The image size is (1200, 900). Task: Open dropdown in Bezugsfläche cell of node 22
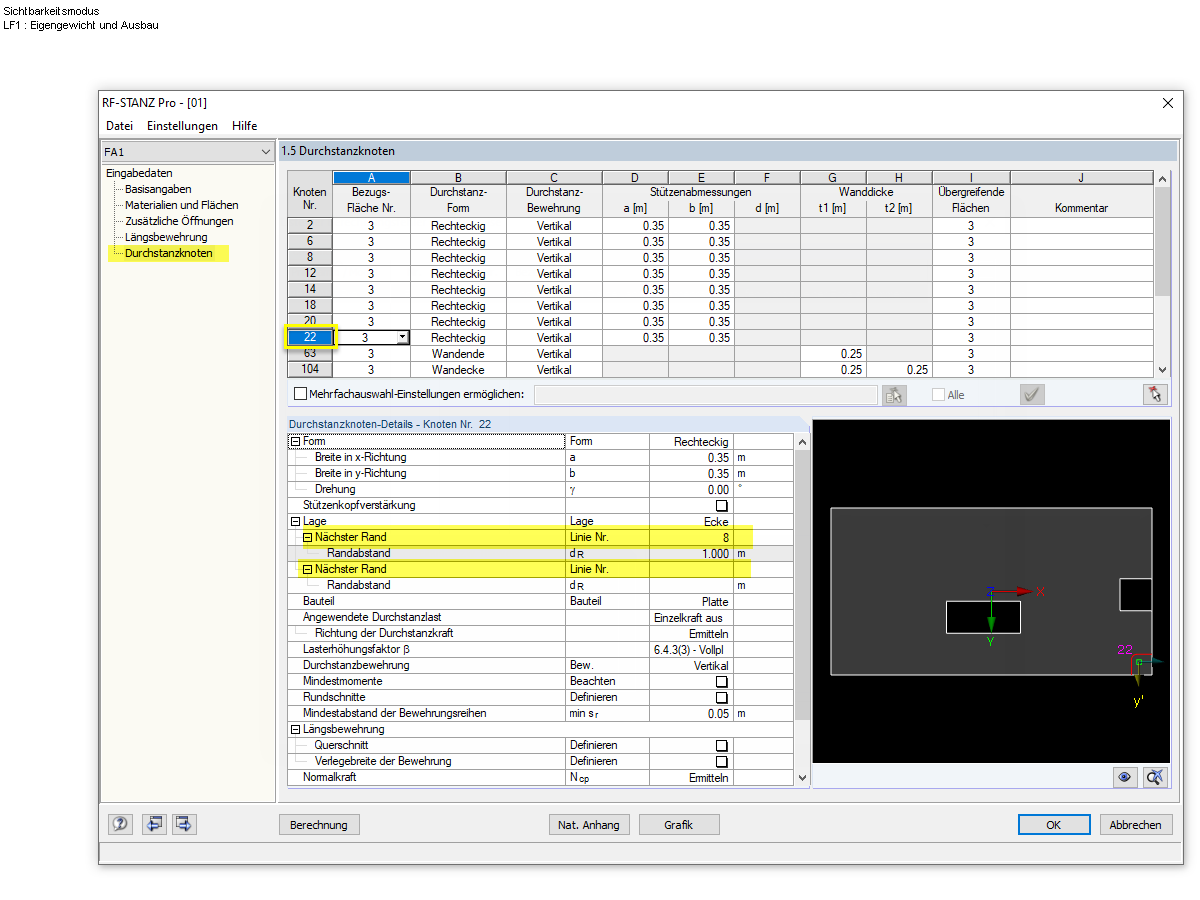click(x=402, y=338)
